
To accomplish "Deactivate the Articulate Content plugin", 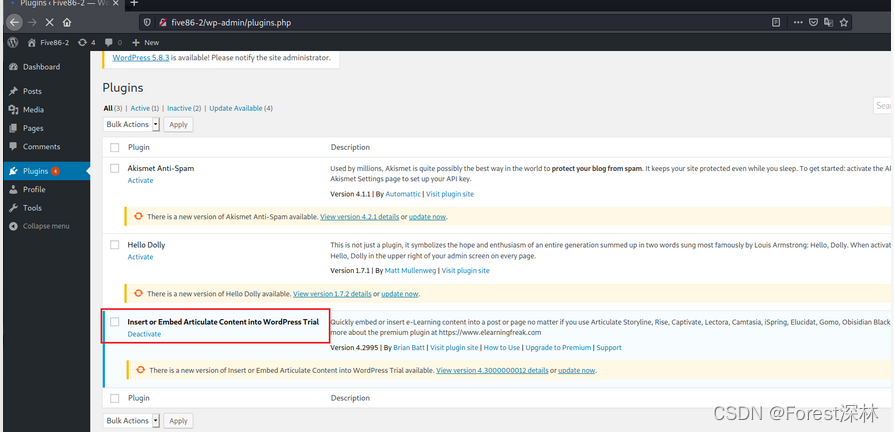I will [144, 334].
